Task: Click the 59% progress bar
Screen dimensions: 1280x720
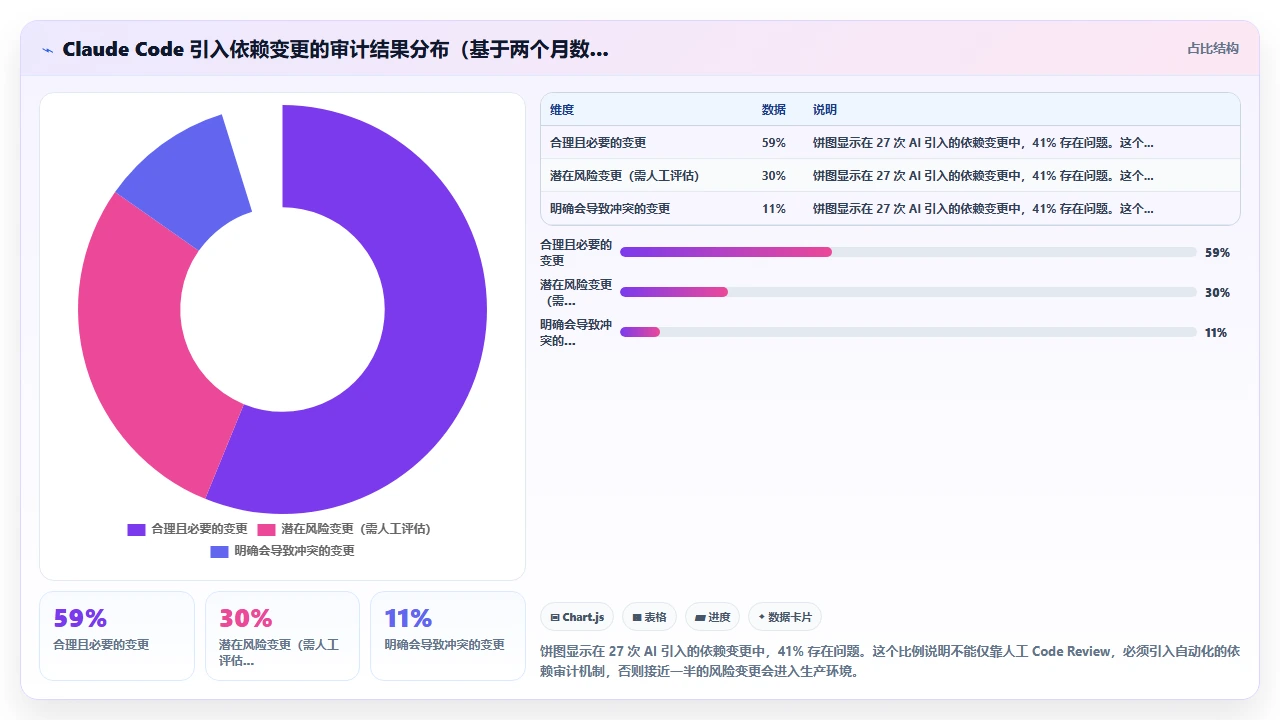Action: (908, 252)
